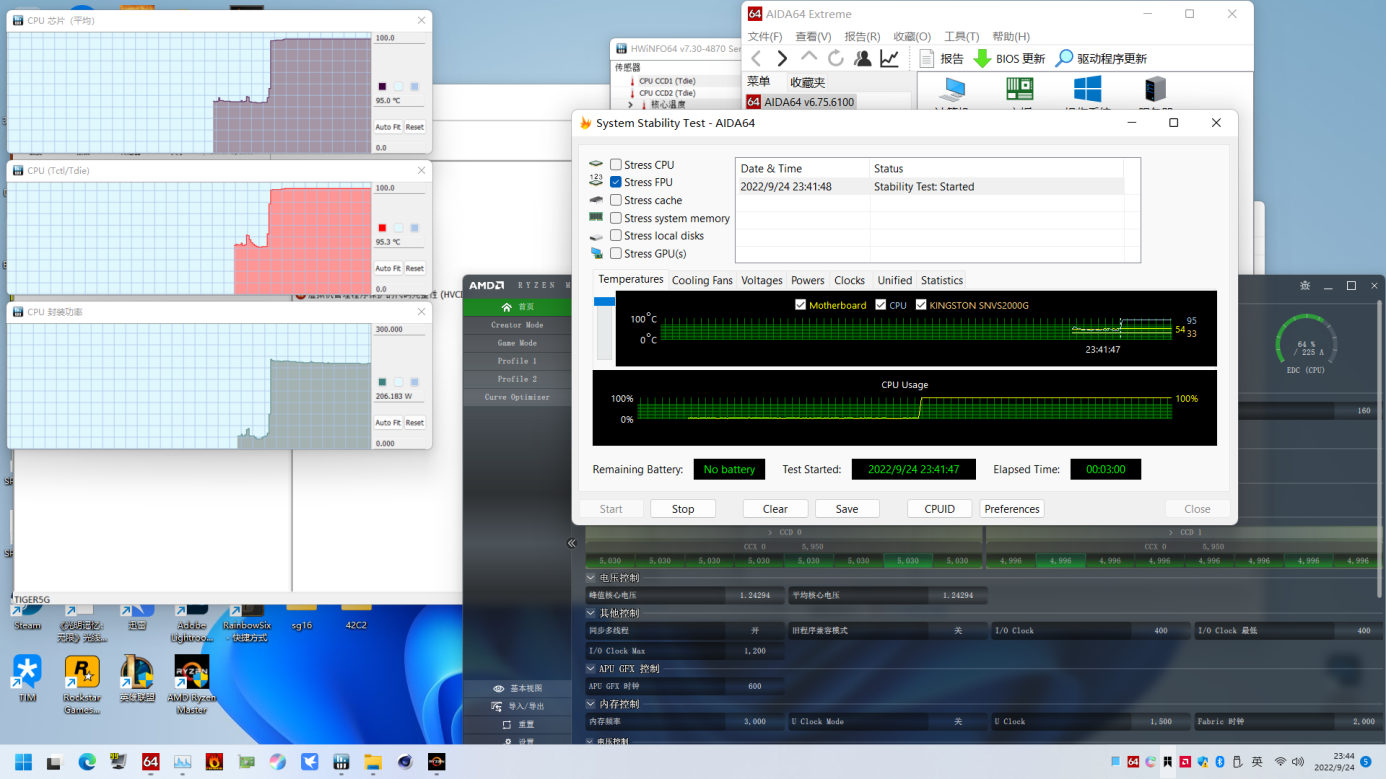This screenshot has width=1386, height=779.
Task: Open the driver update magnifier icon
Action: pos(1064,59)
